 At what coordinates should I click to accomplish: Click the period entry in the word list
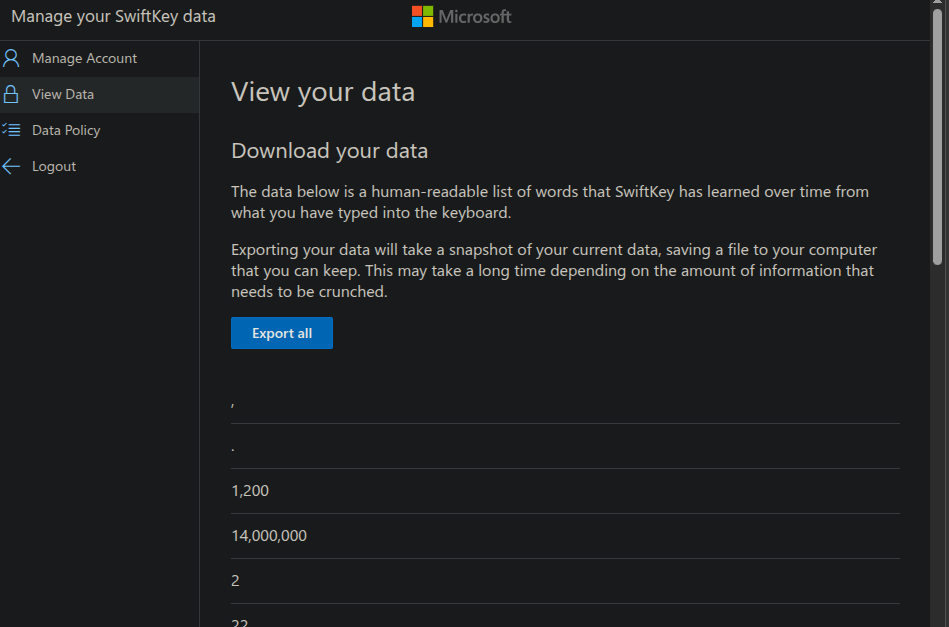tap(233, 447)
